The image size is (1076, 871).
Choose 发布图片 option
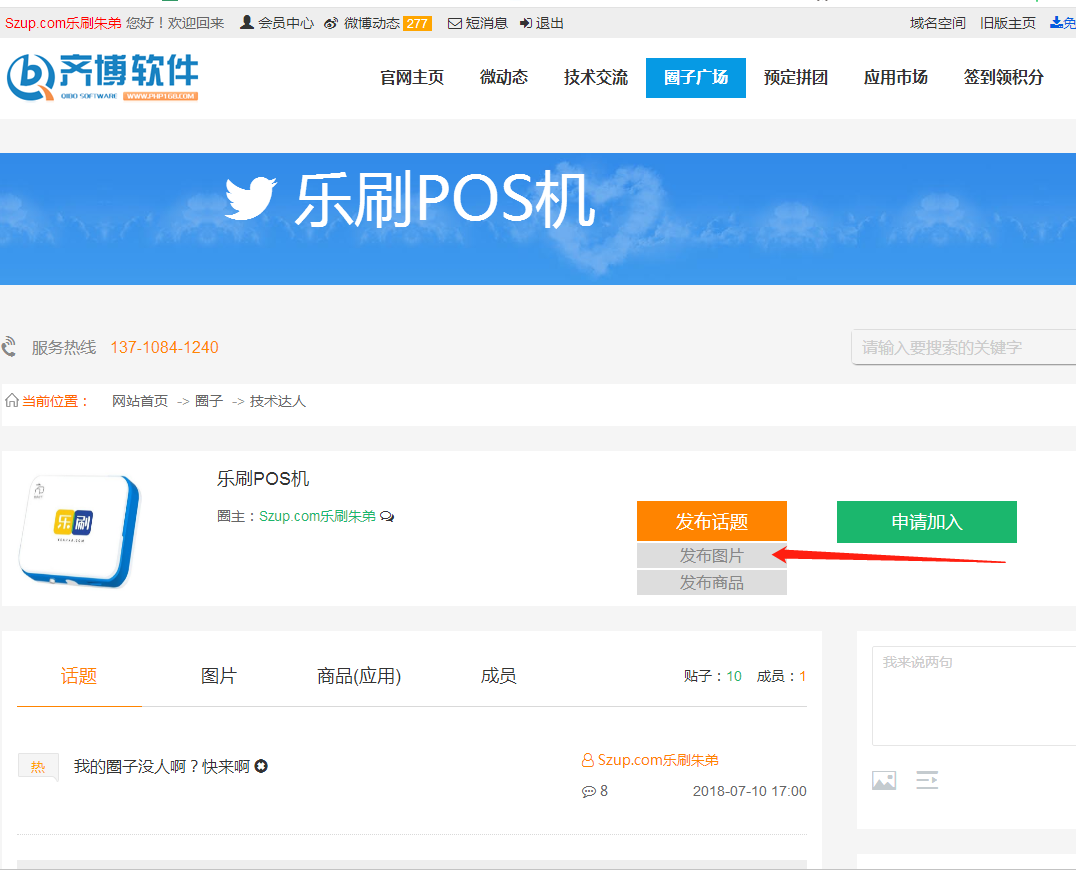(x=711, y=555)
